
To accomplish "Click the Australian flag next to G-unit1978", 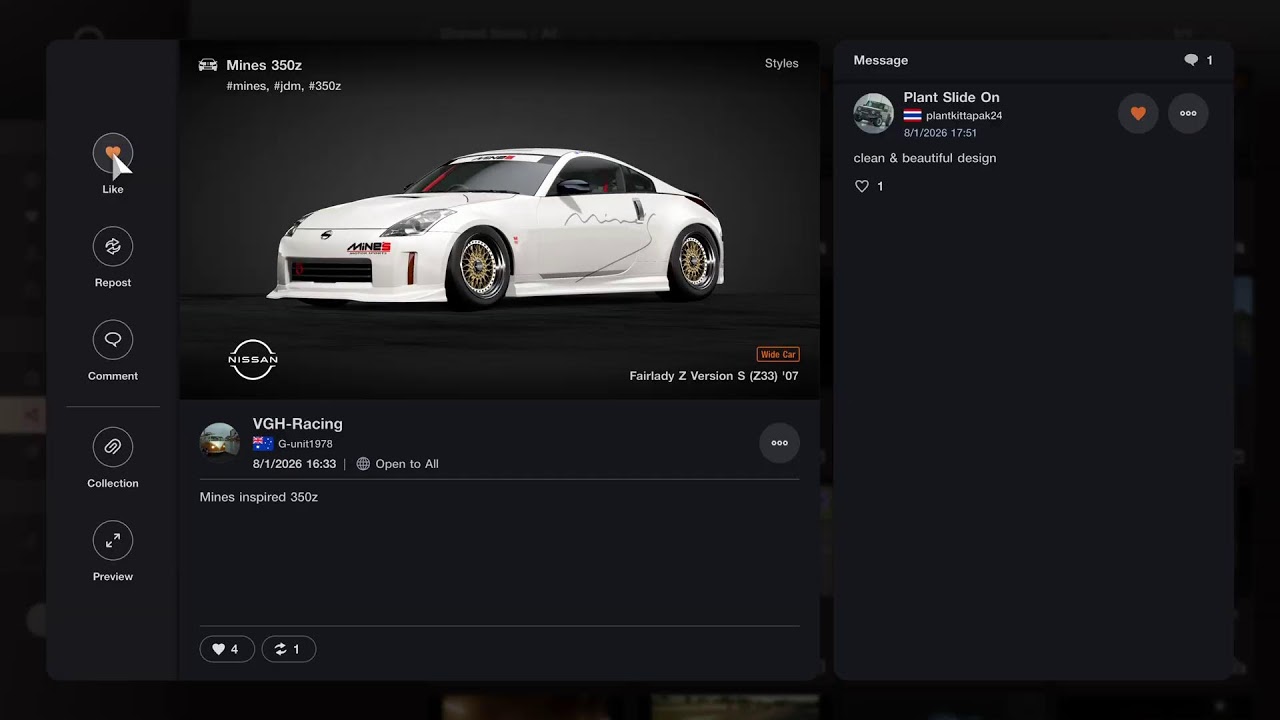I will [x=263, y=444].
